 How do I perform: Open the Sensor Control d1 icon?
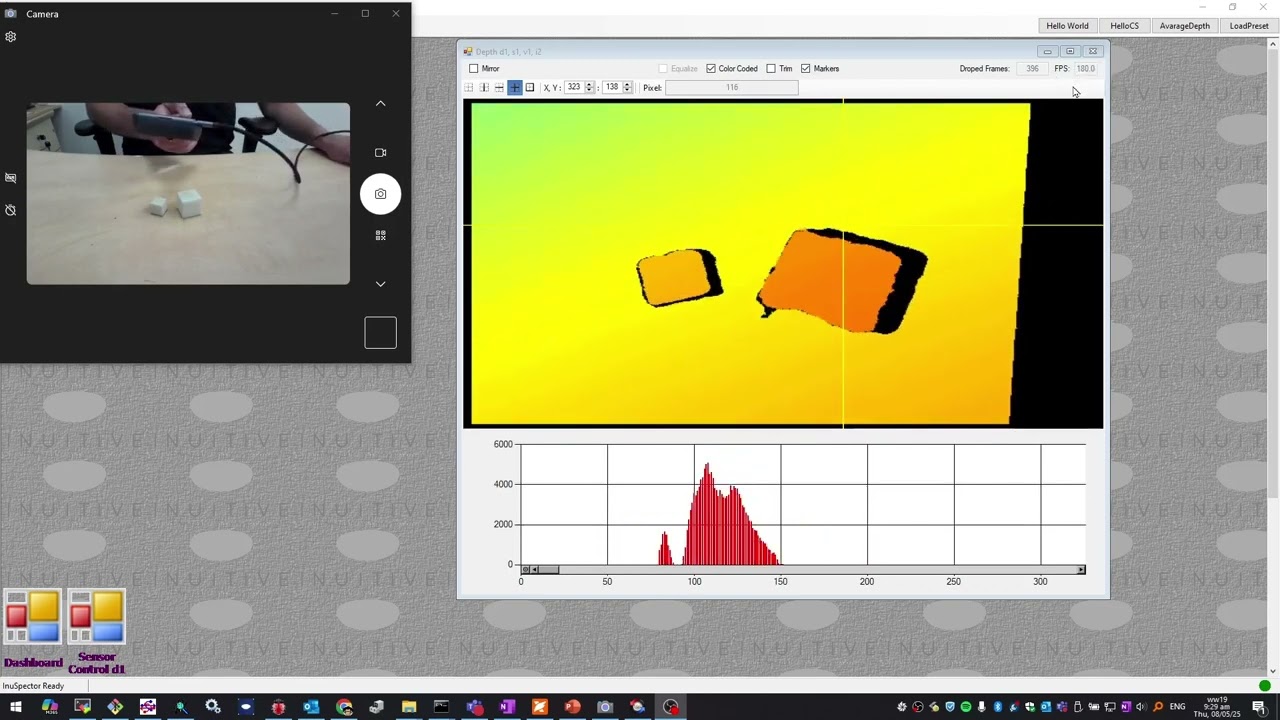97,632
